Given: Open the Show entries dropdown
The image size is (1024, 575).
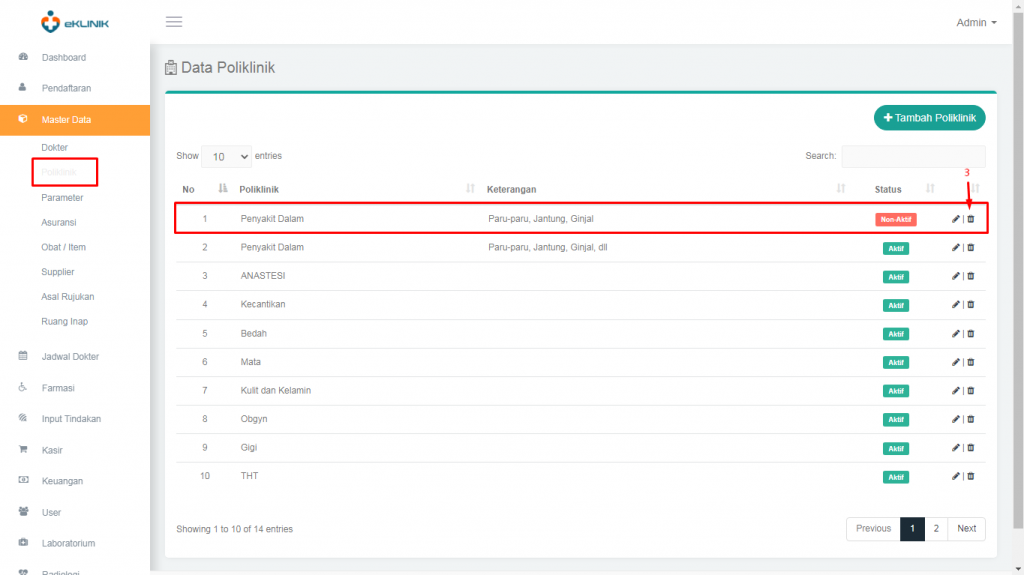Looking at the screenshot, I should tap(226, 156).
